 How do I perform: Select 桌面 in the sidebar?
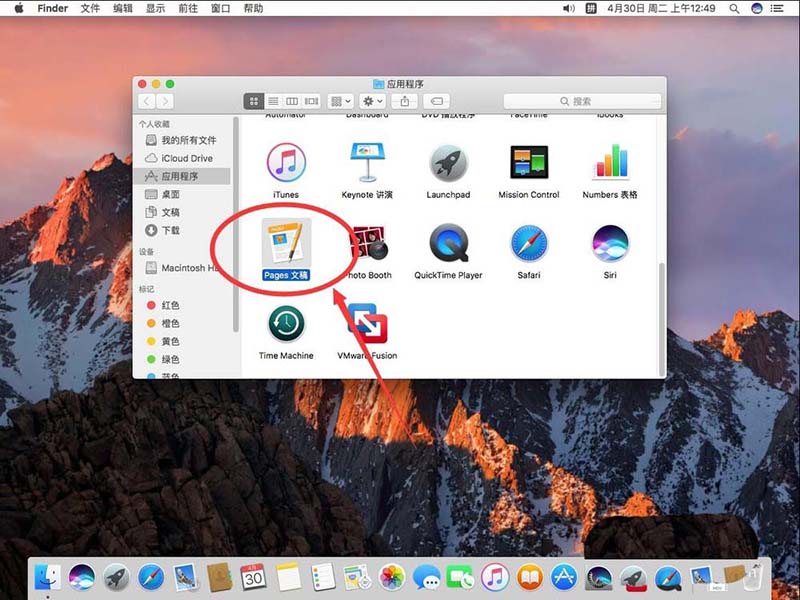coord(182,194)
